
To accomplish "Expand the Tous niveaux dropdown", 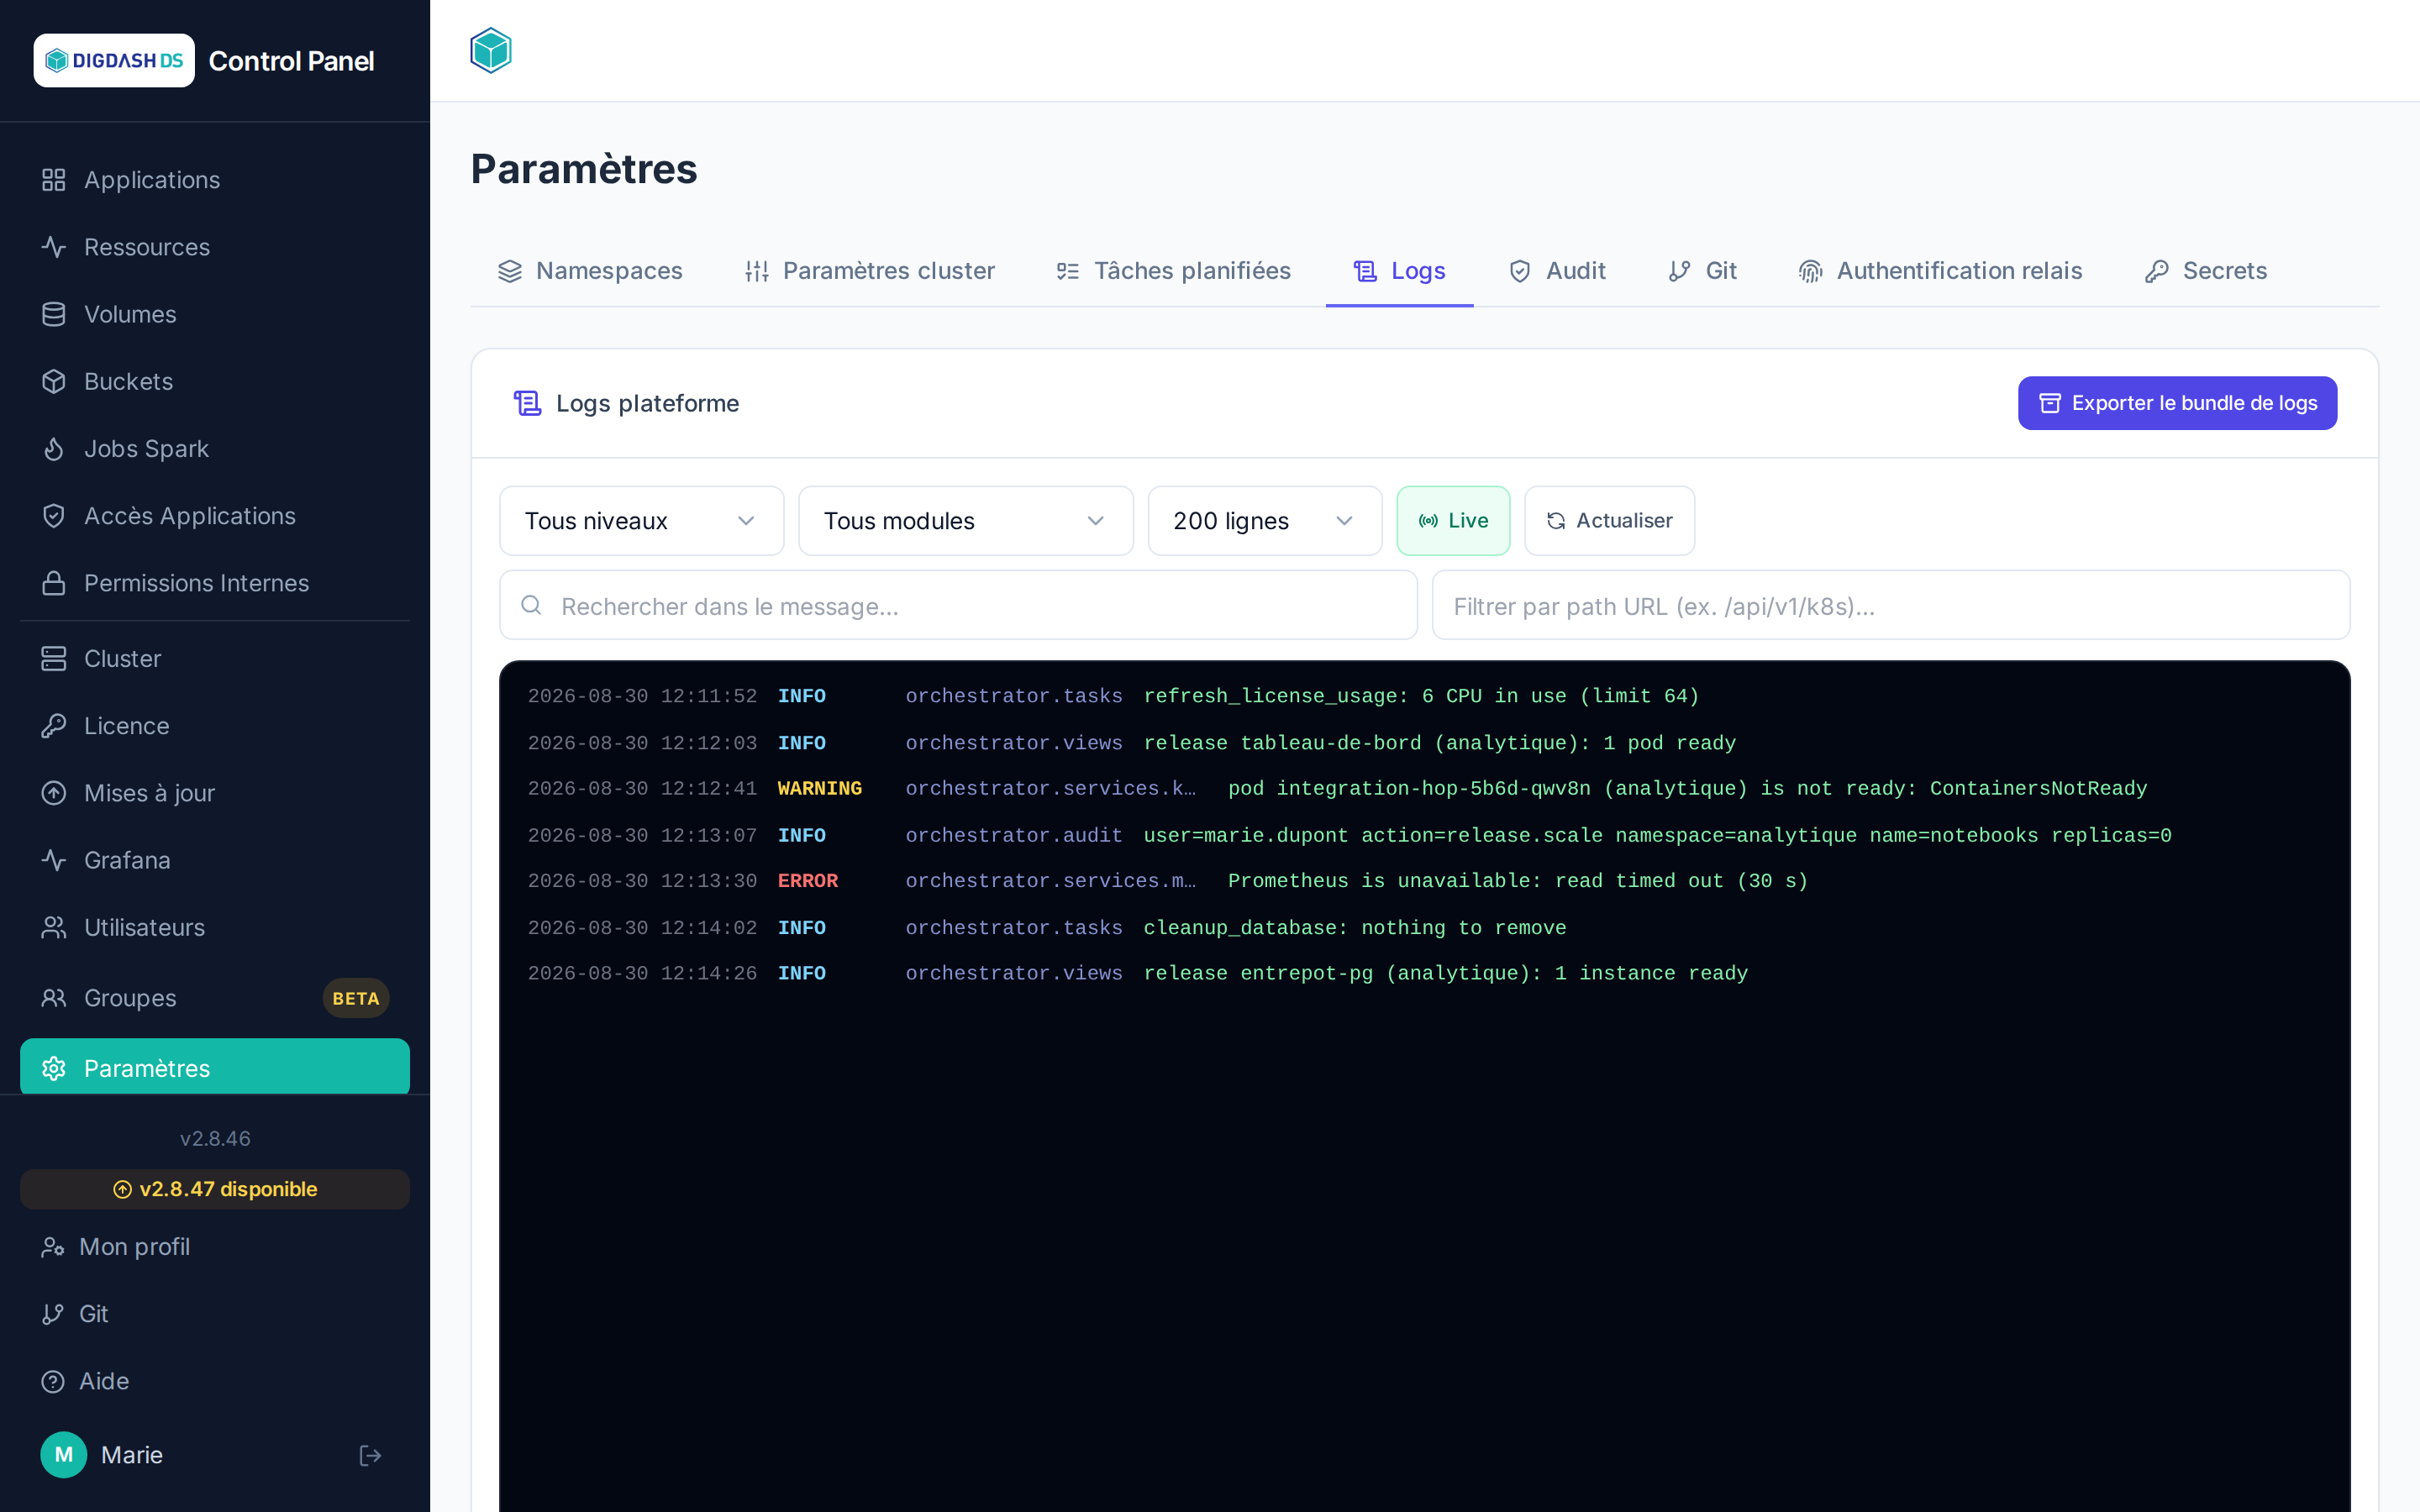I will 641,521.
